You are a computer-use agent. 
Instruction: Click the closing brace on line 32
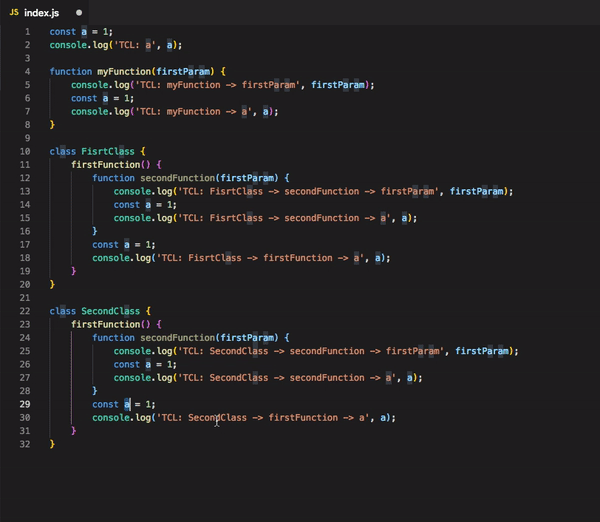[x=52, y=444]
